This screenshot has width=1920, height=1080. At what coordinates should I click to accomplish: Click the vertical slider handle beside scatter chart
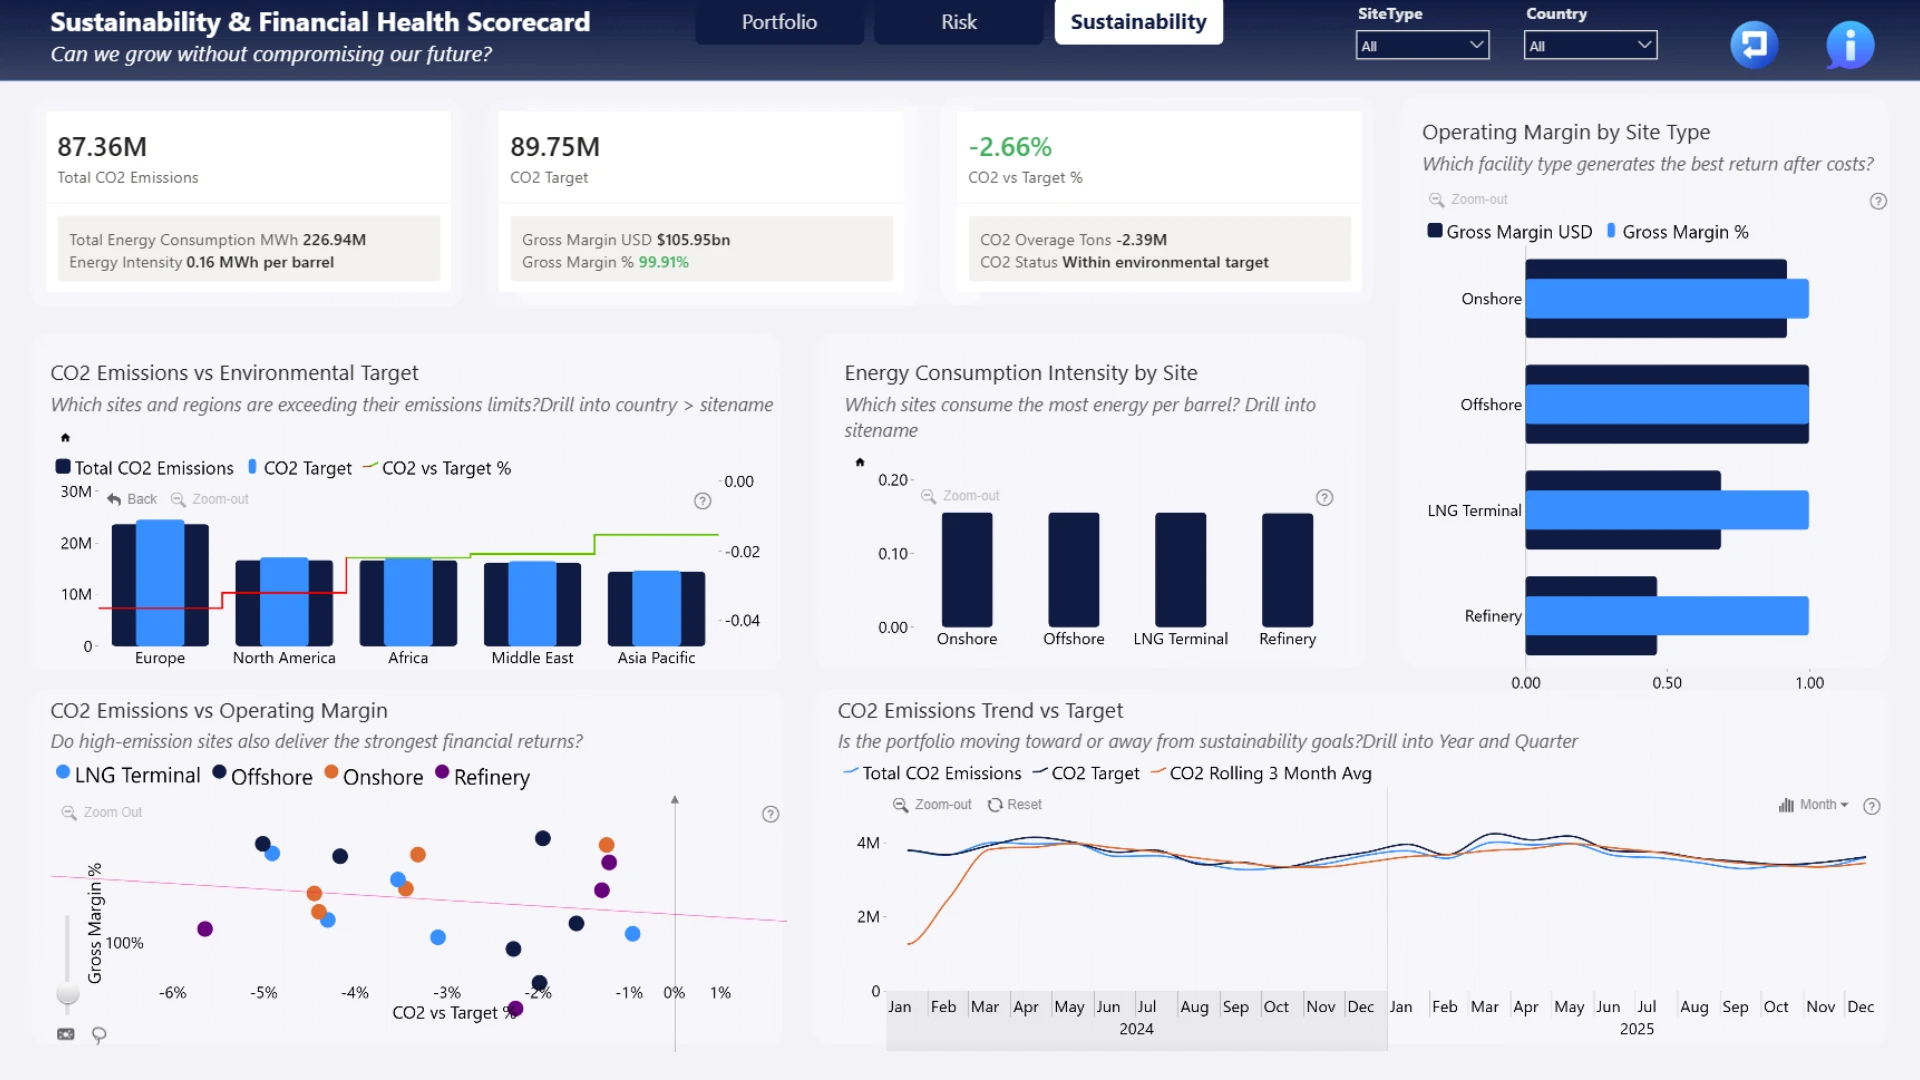point(67,992)
